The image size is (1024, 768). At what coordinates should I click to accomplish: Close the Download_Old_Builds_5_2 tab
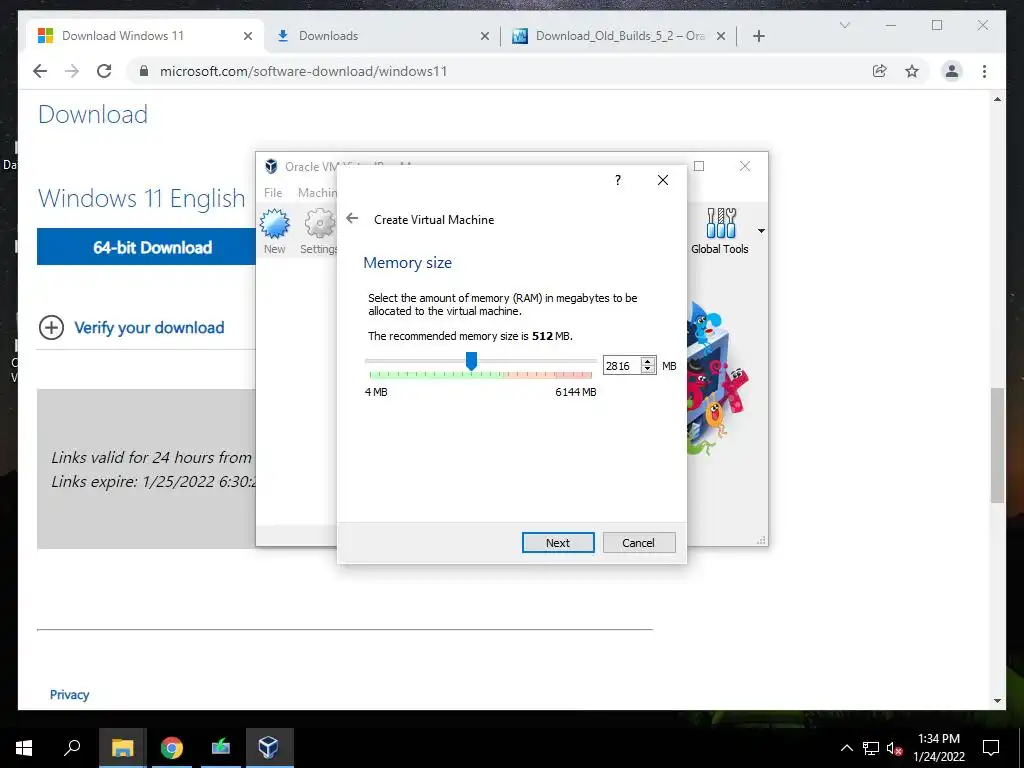tap(721, 37)
